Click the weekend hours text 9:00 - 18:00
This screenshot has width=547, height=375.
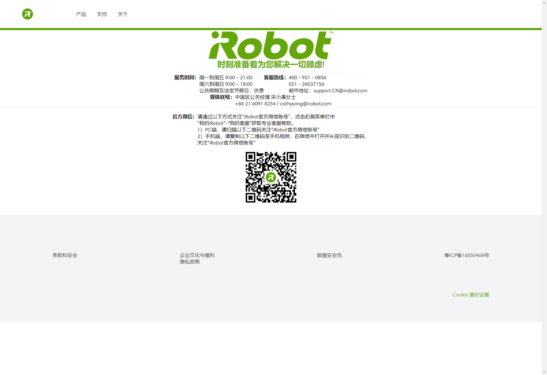pyautogui.click(x=239, y=84)
